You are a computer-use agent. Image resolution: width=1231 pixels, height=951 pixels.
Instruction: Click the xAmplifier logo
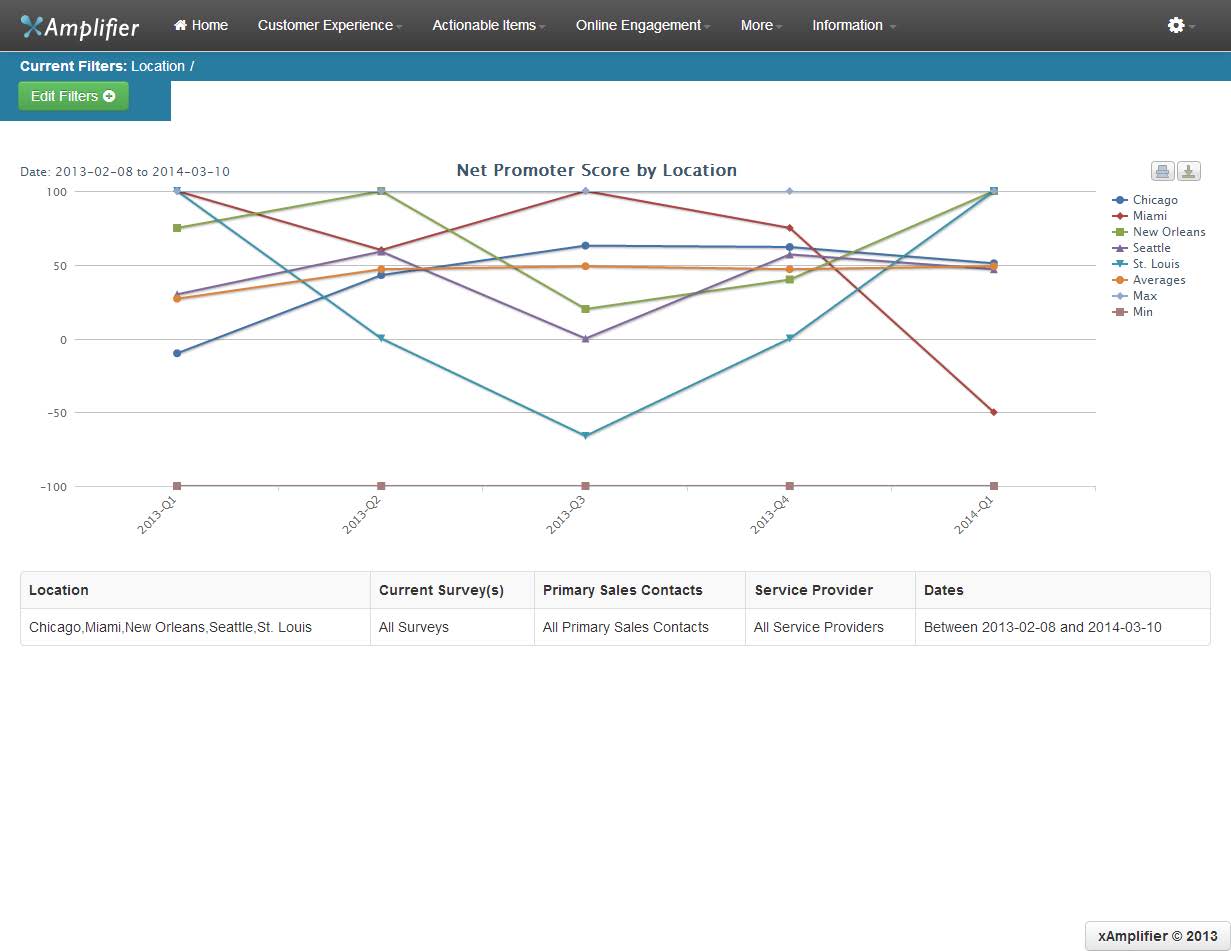pyautogui.click(x=80, y=26)
